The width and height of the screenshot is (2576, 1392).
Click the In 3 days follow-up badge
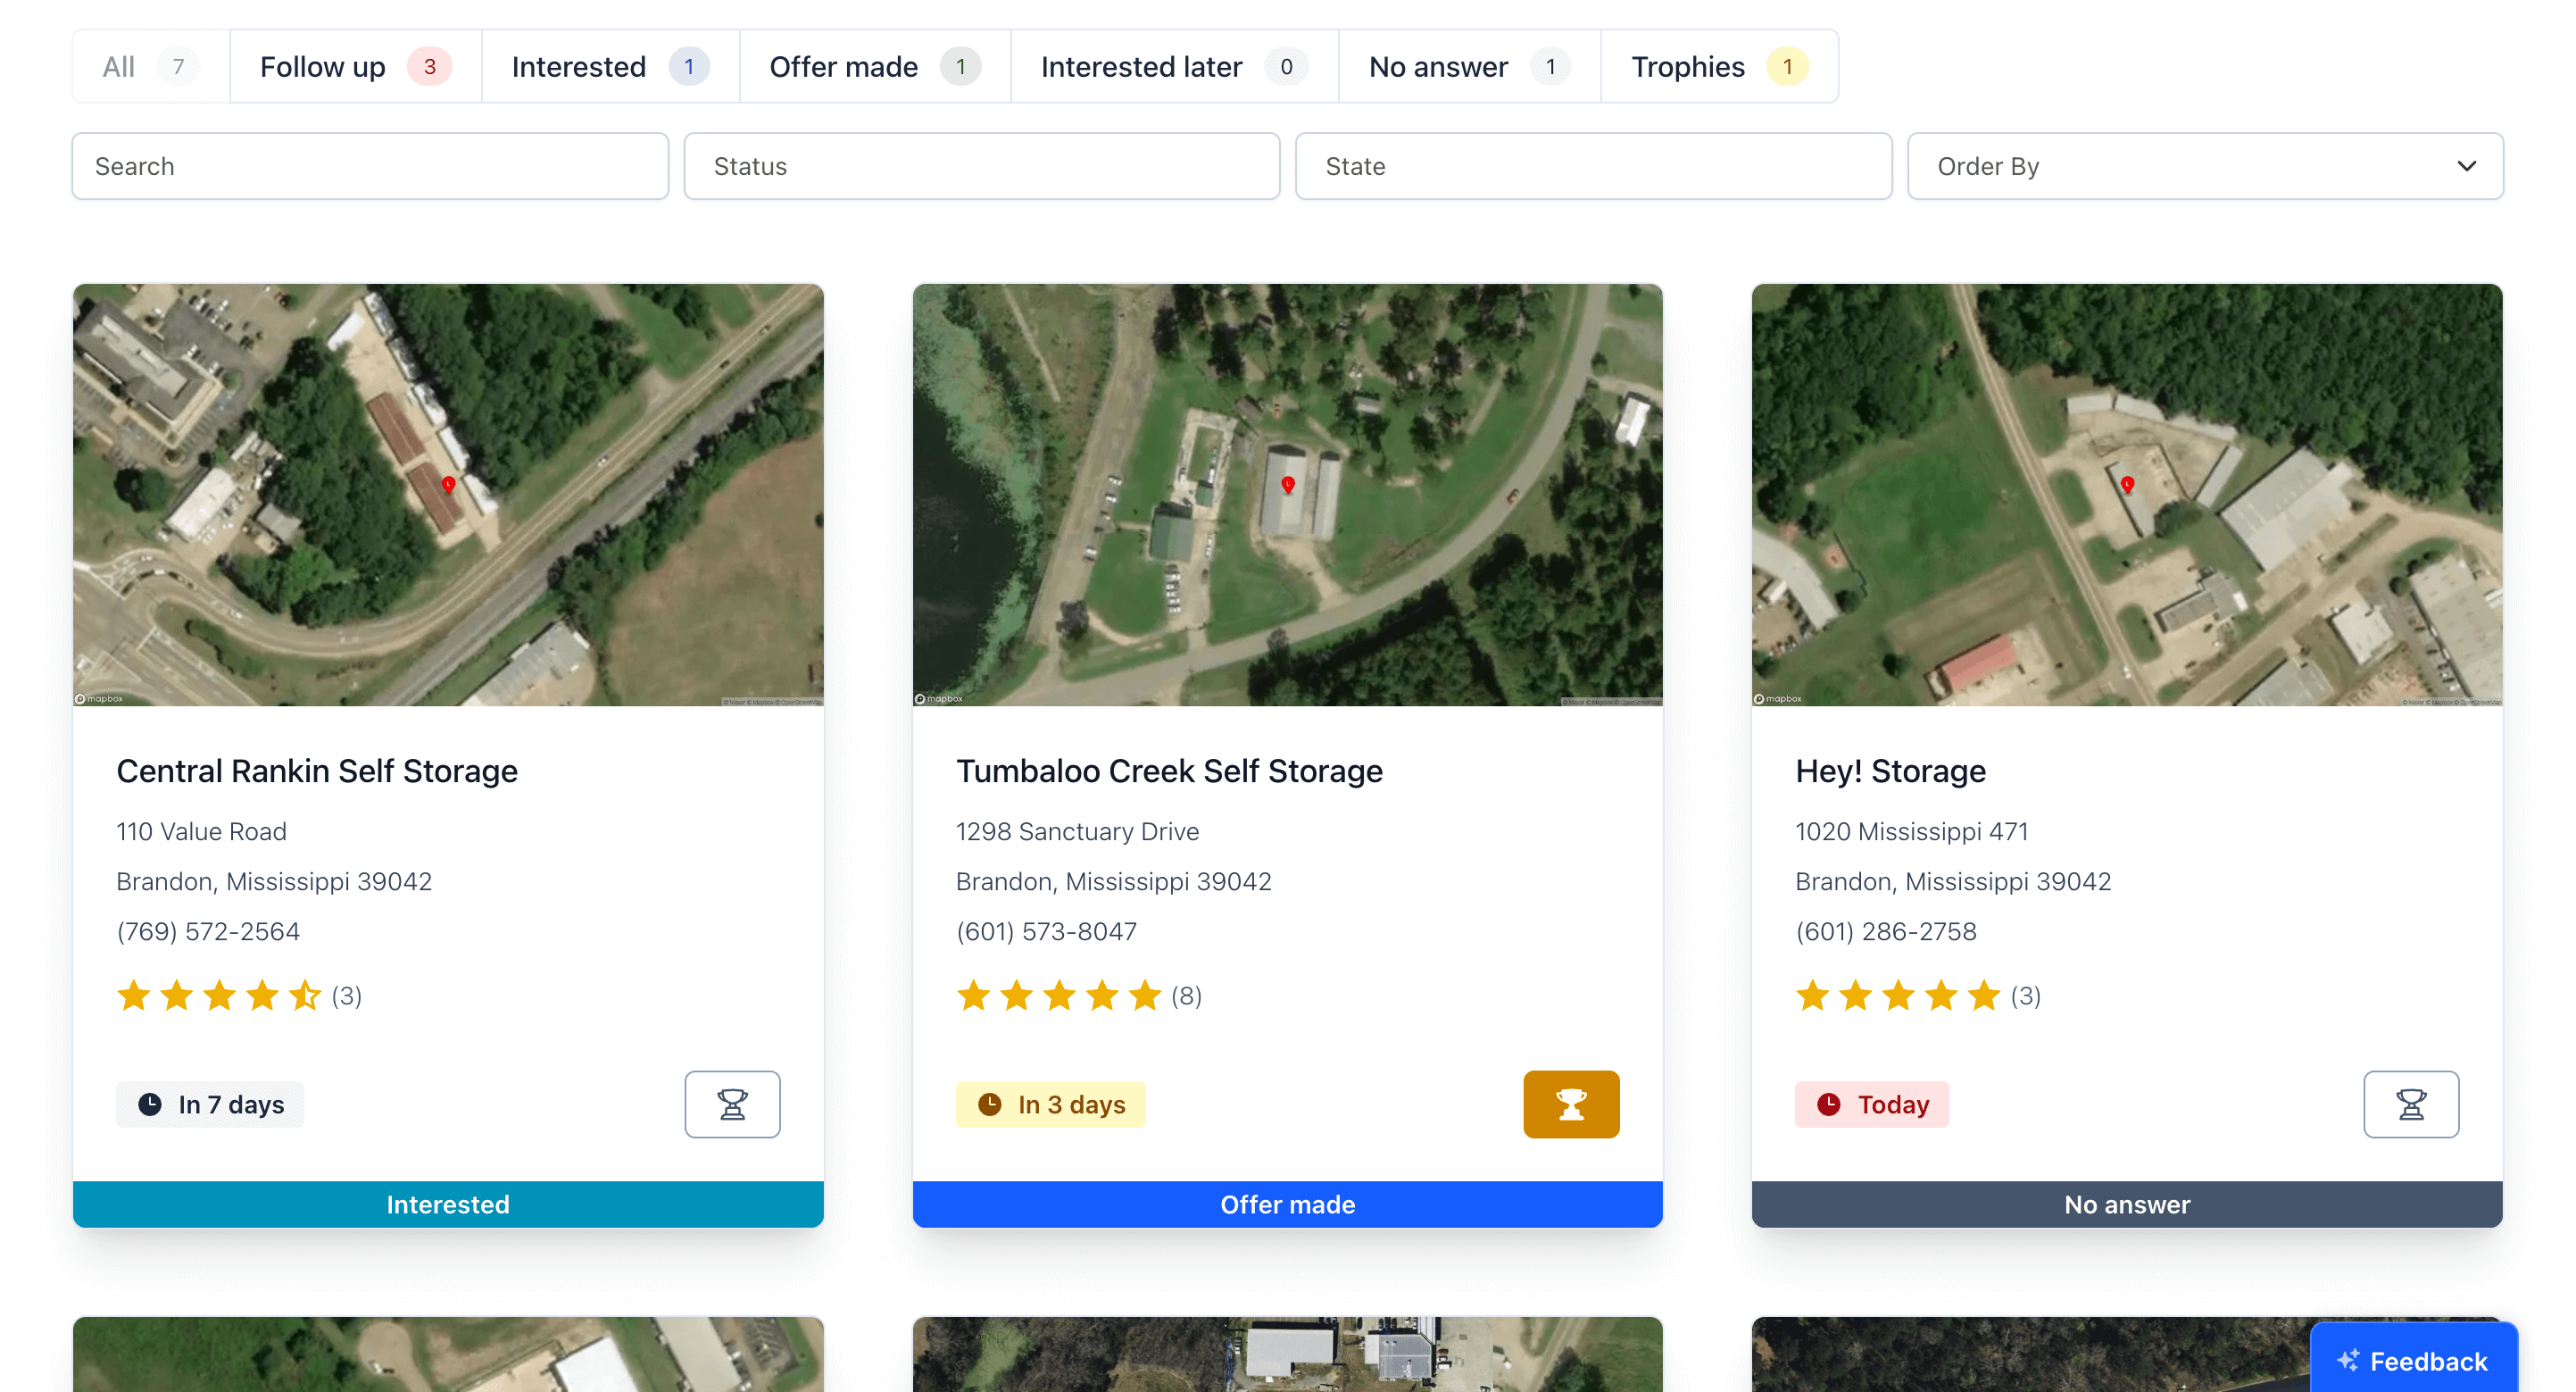pos(1050,1104)
